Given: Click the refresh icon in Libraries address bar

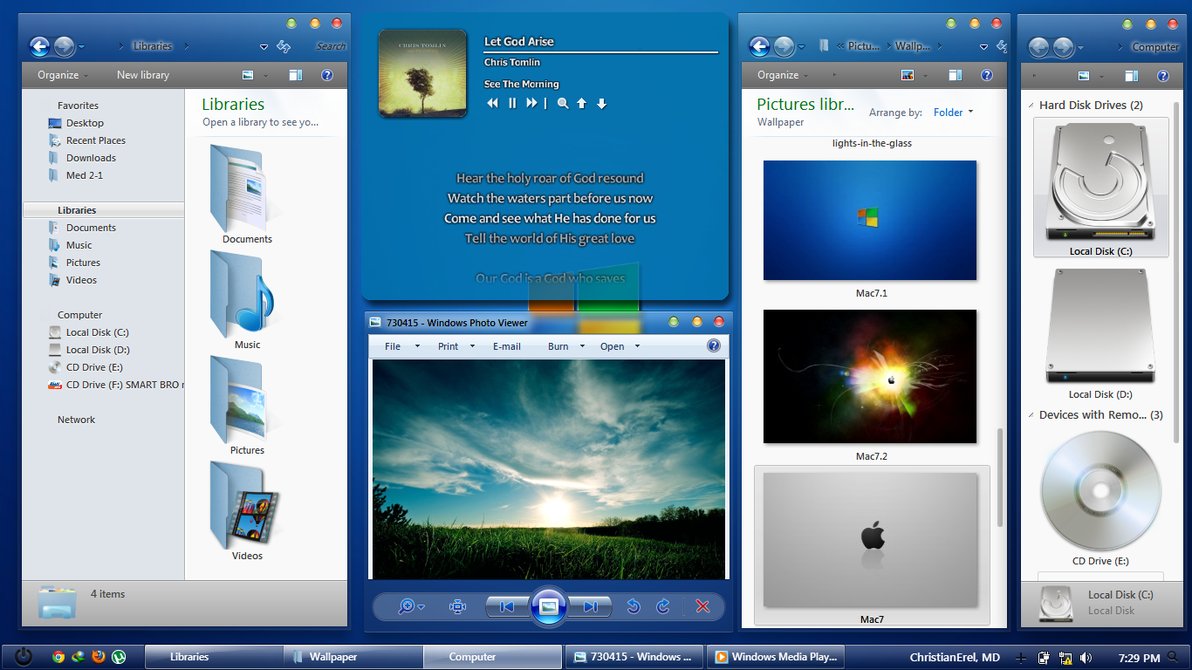Looking at the screenshot, I should 284,46.
